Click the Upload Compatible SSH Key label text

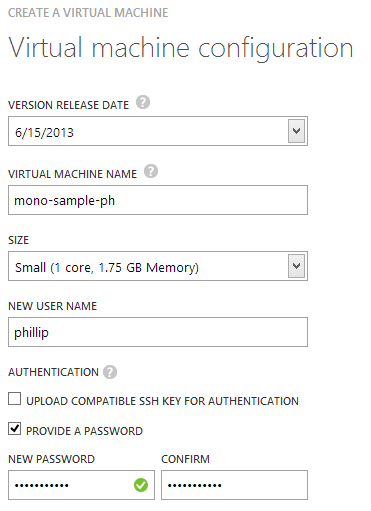coord(162,401)
